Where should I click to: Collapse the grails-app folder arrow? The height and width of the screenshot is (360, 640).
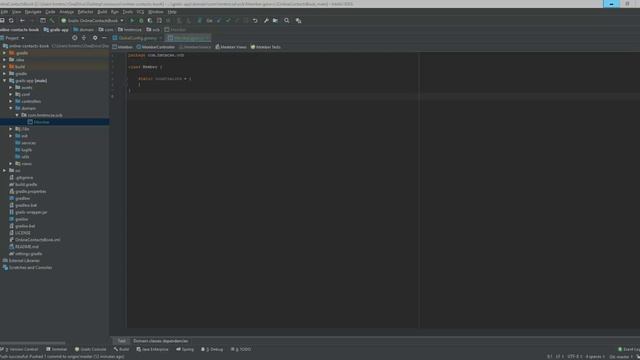4,81
